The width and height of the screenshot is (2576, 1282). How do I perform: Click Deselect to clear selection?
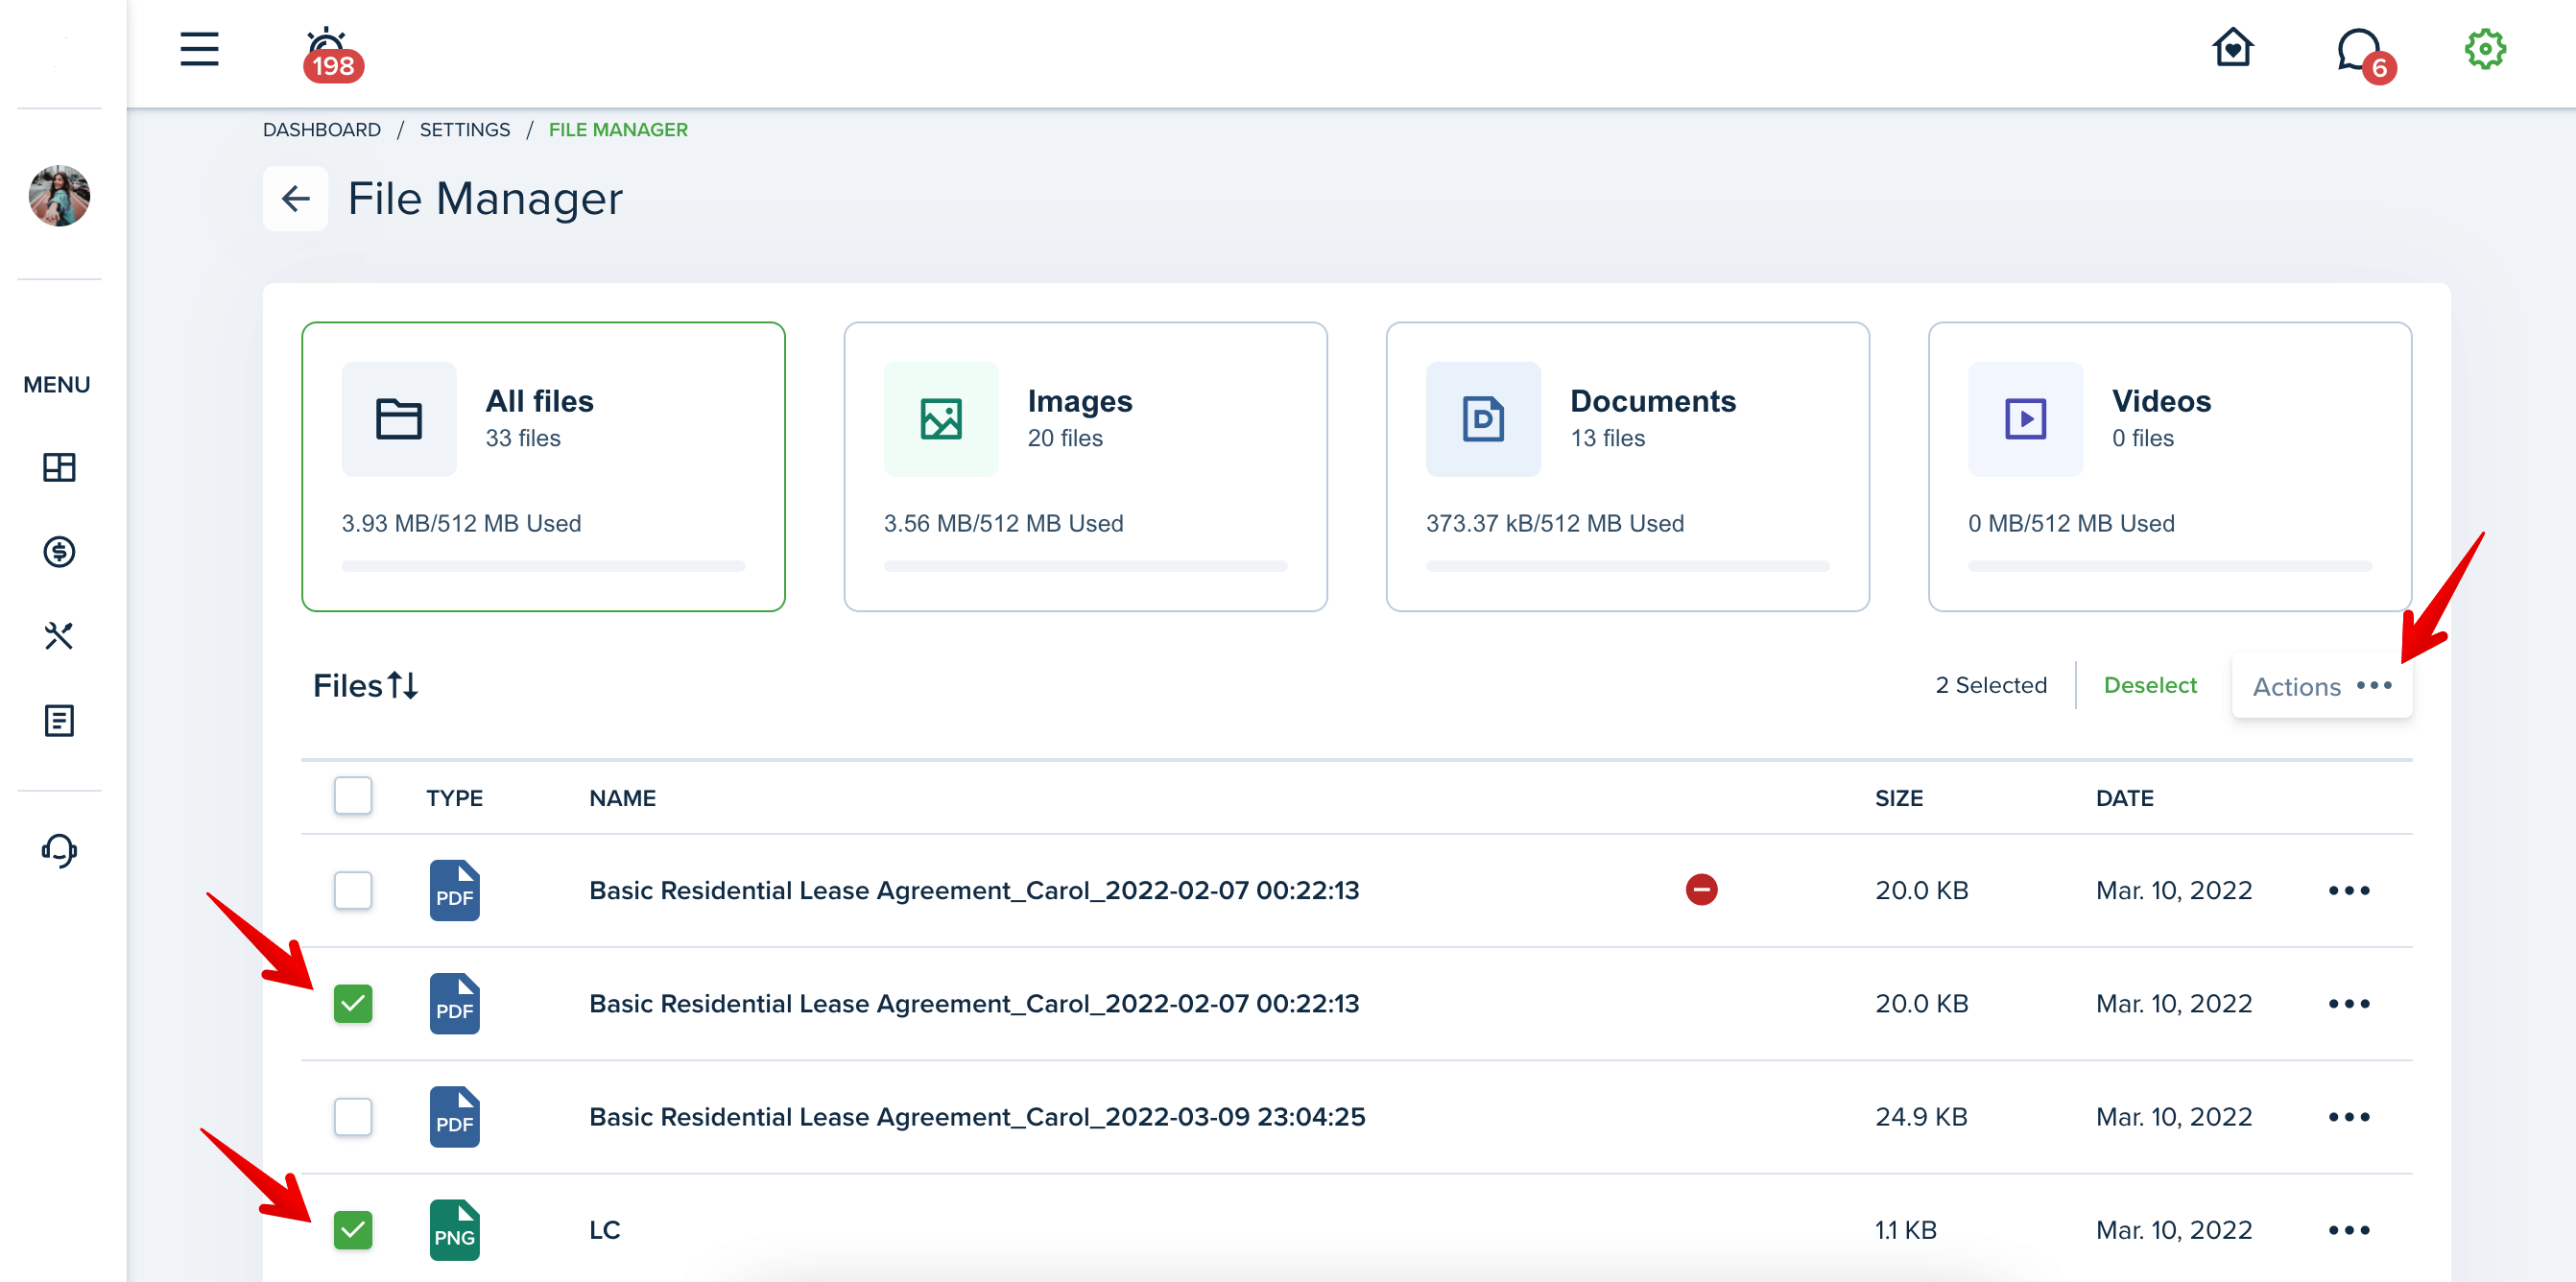pyautogui.click(x=2150, y=685)
